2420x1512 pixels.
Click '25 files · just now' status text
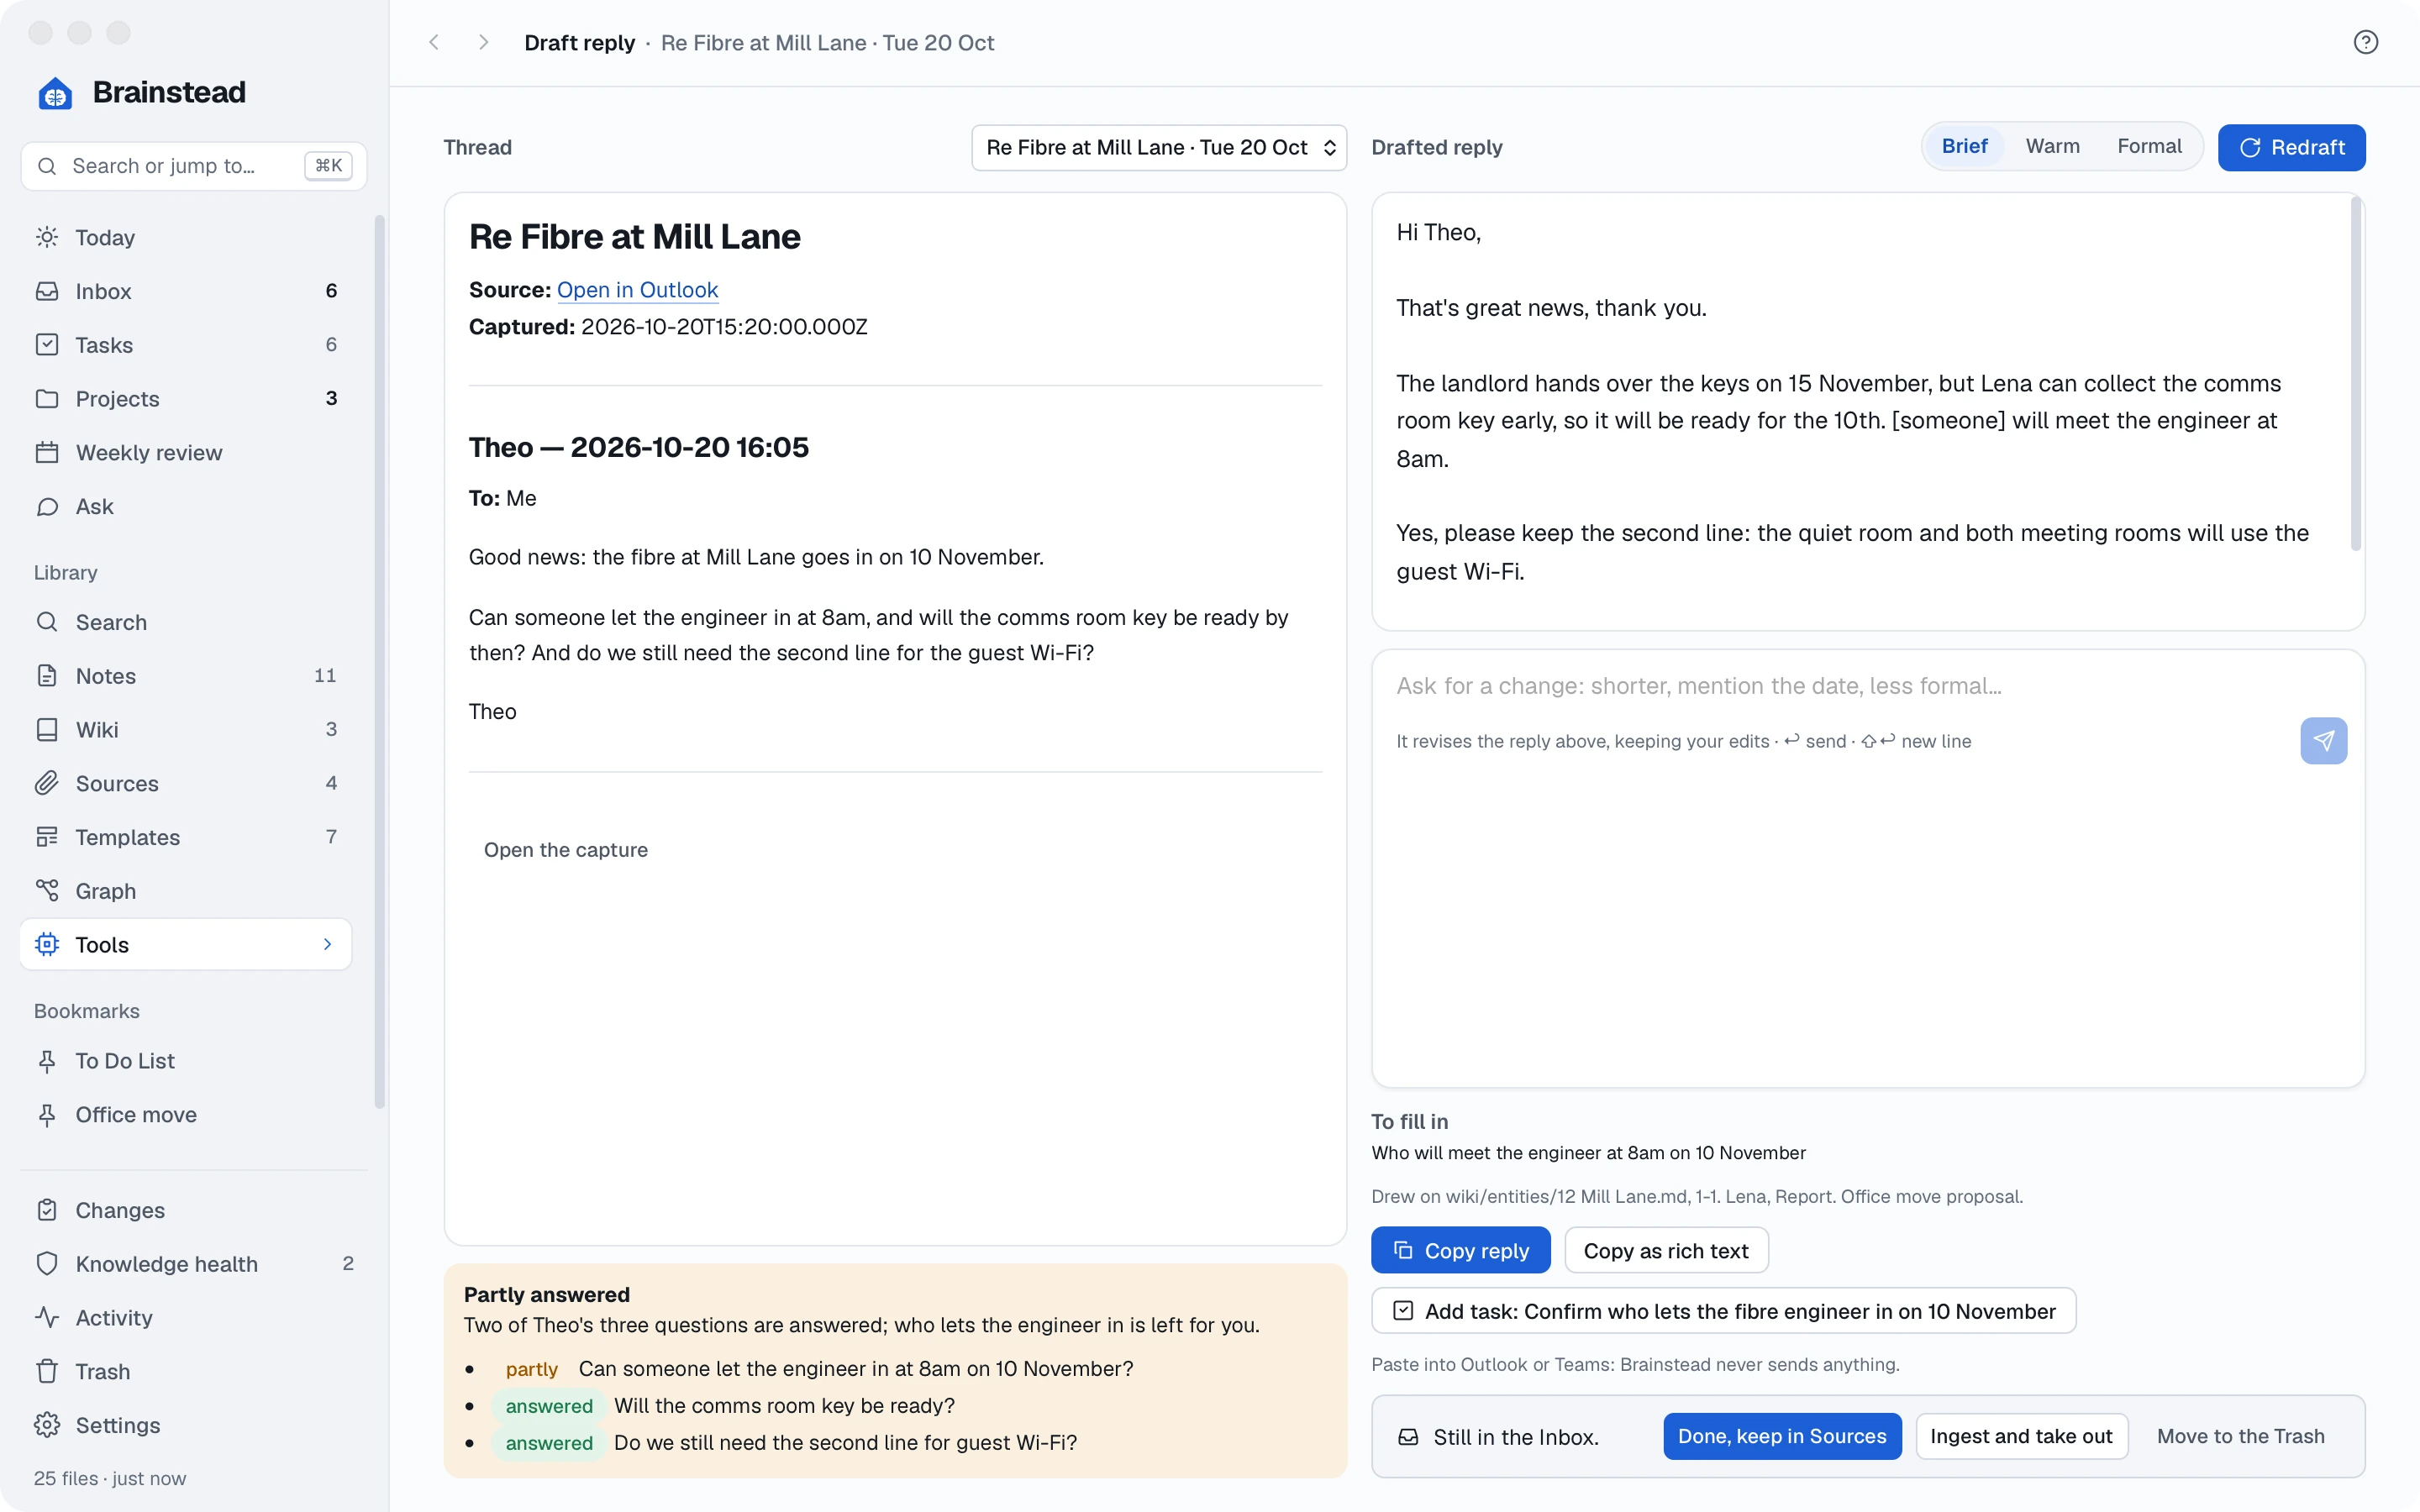(x=110, y=1478)
